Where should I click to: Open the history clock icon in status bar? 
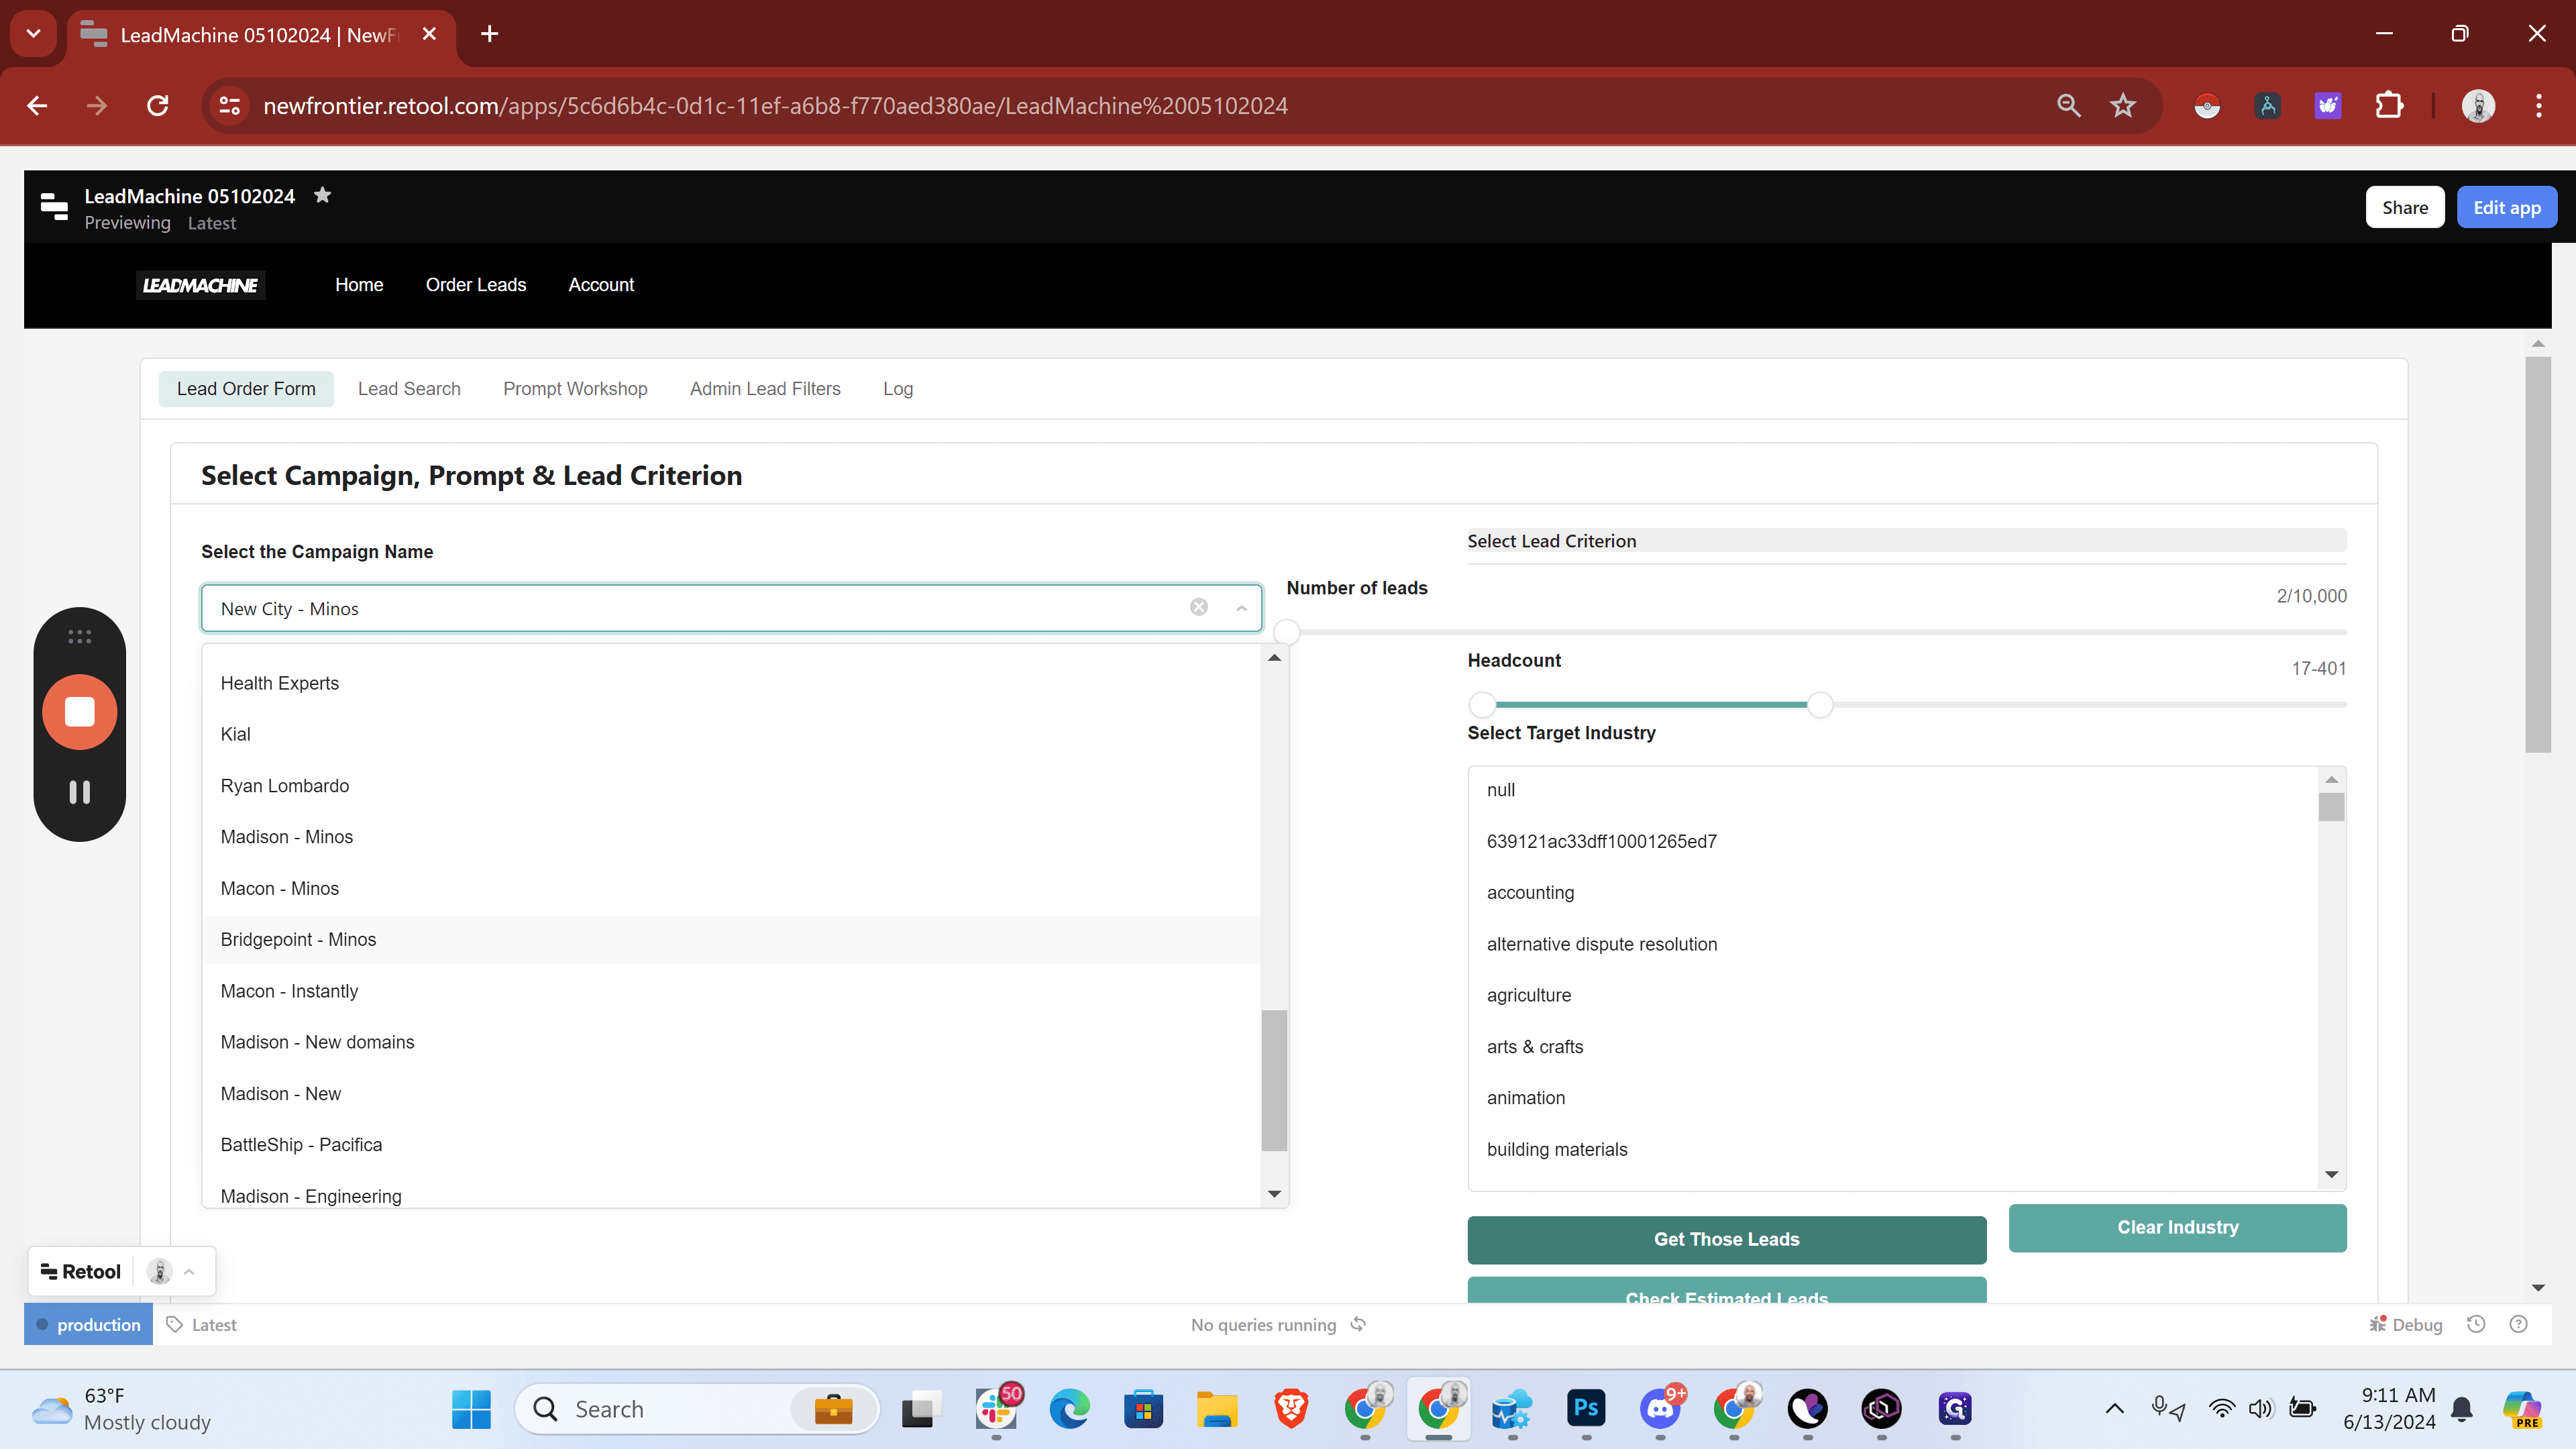(2476, 1324)
